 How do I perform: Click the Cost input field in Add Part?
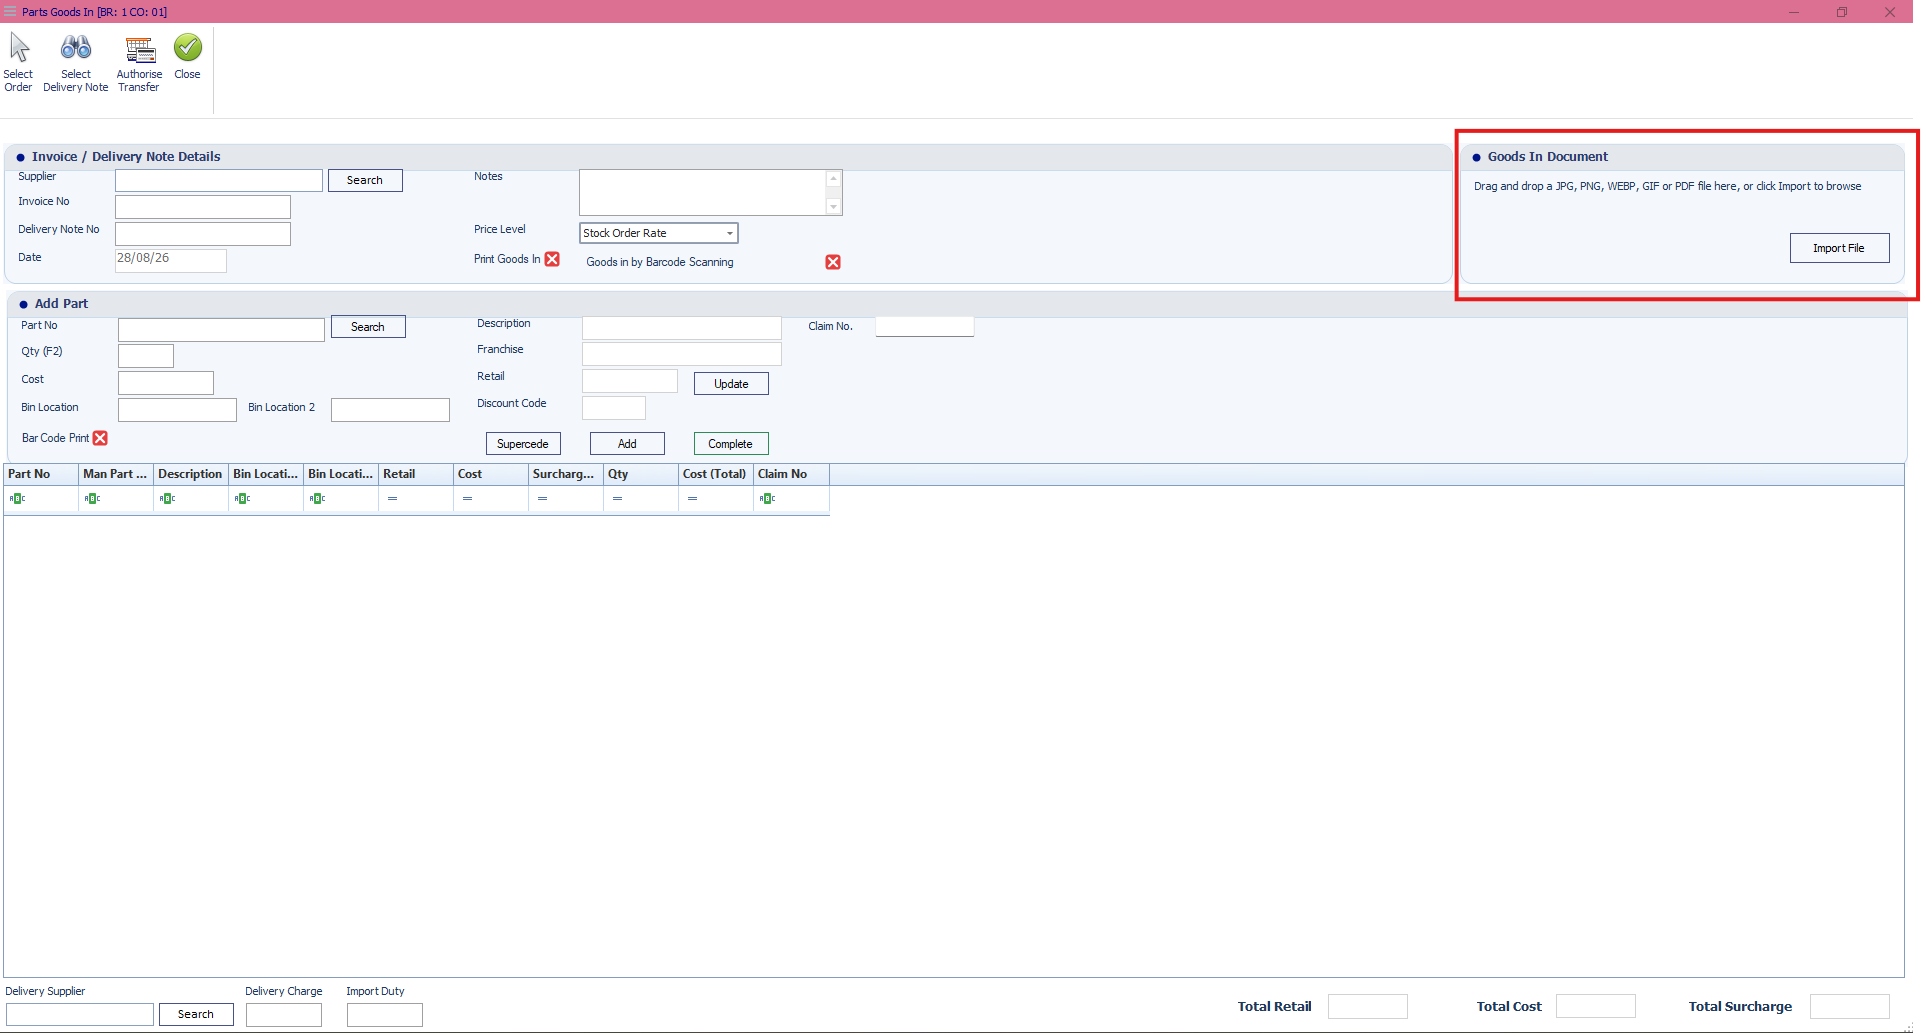point(166,383)
